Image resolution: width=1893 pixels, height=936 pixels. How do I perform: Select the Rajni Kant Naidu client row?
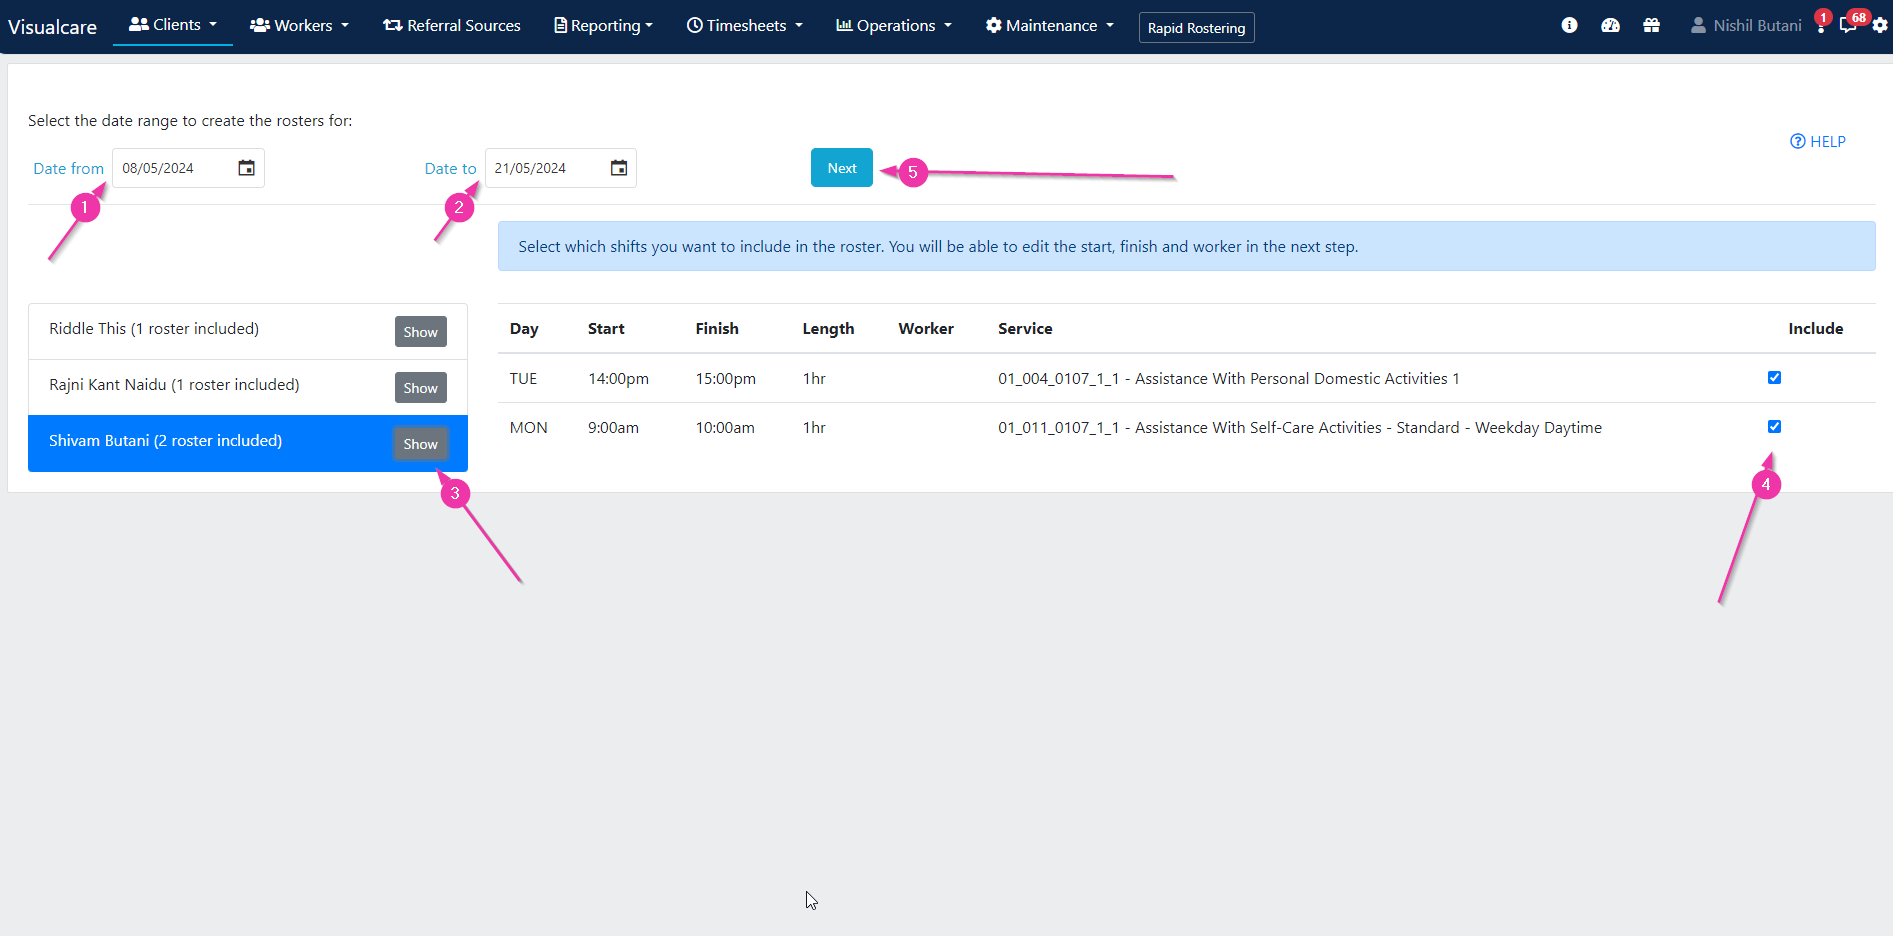[x=248, y=387]
